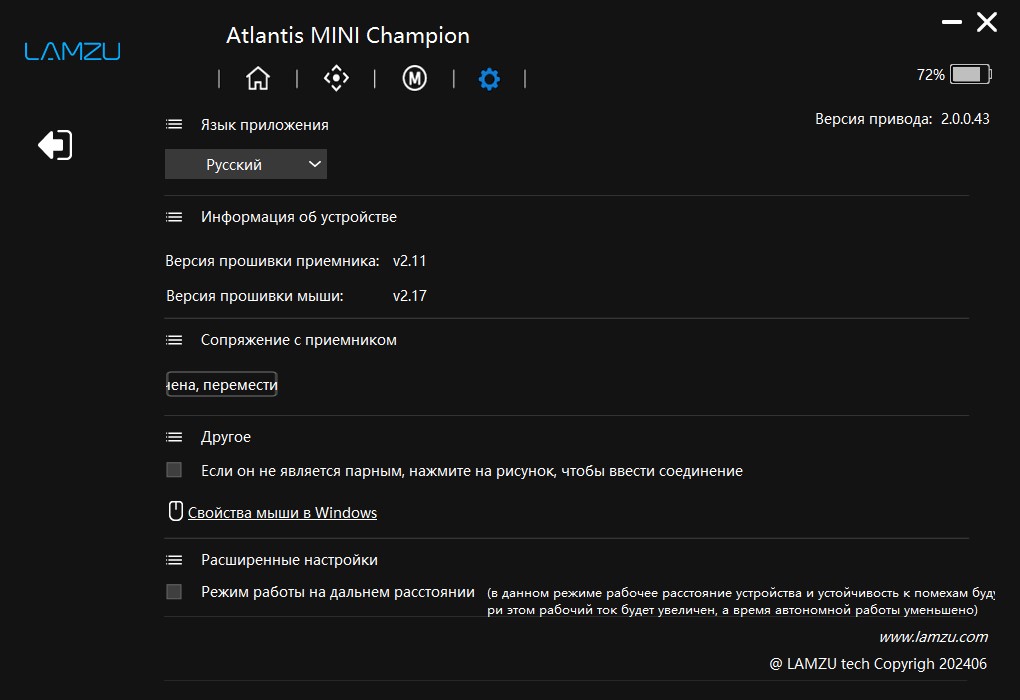The width and height of the screenshot is (1020, 700).
Task: Click list icon next to Расширенные настройки
Action: 174,559
